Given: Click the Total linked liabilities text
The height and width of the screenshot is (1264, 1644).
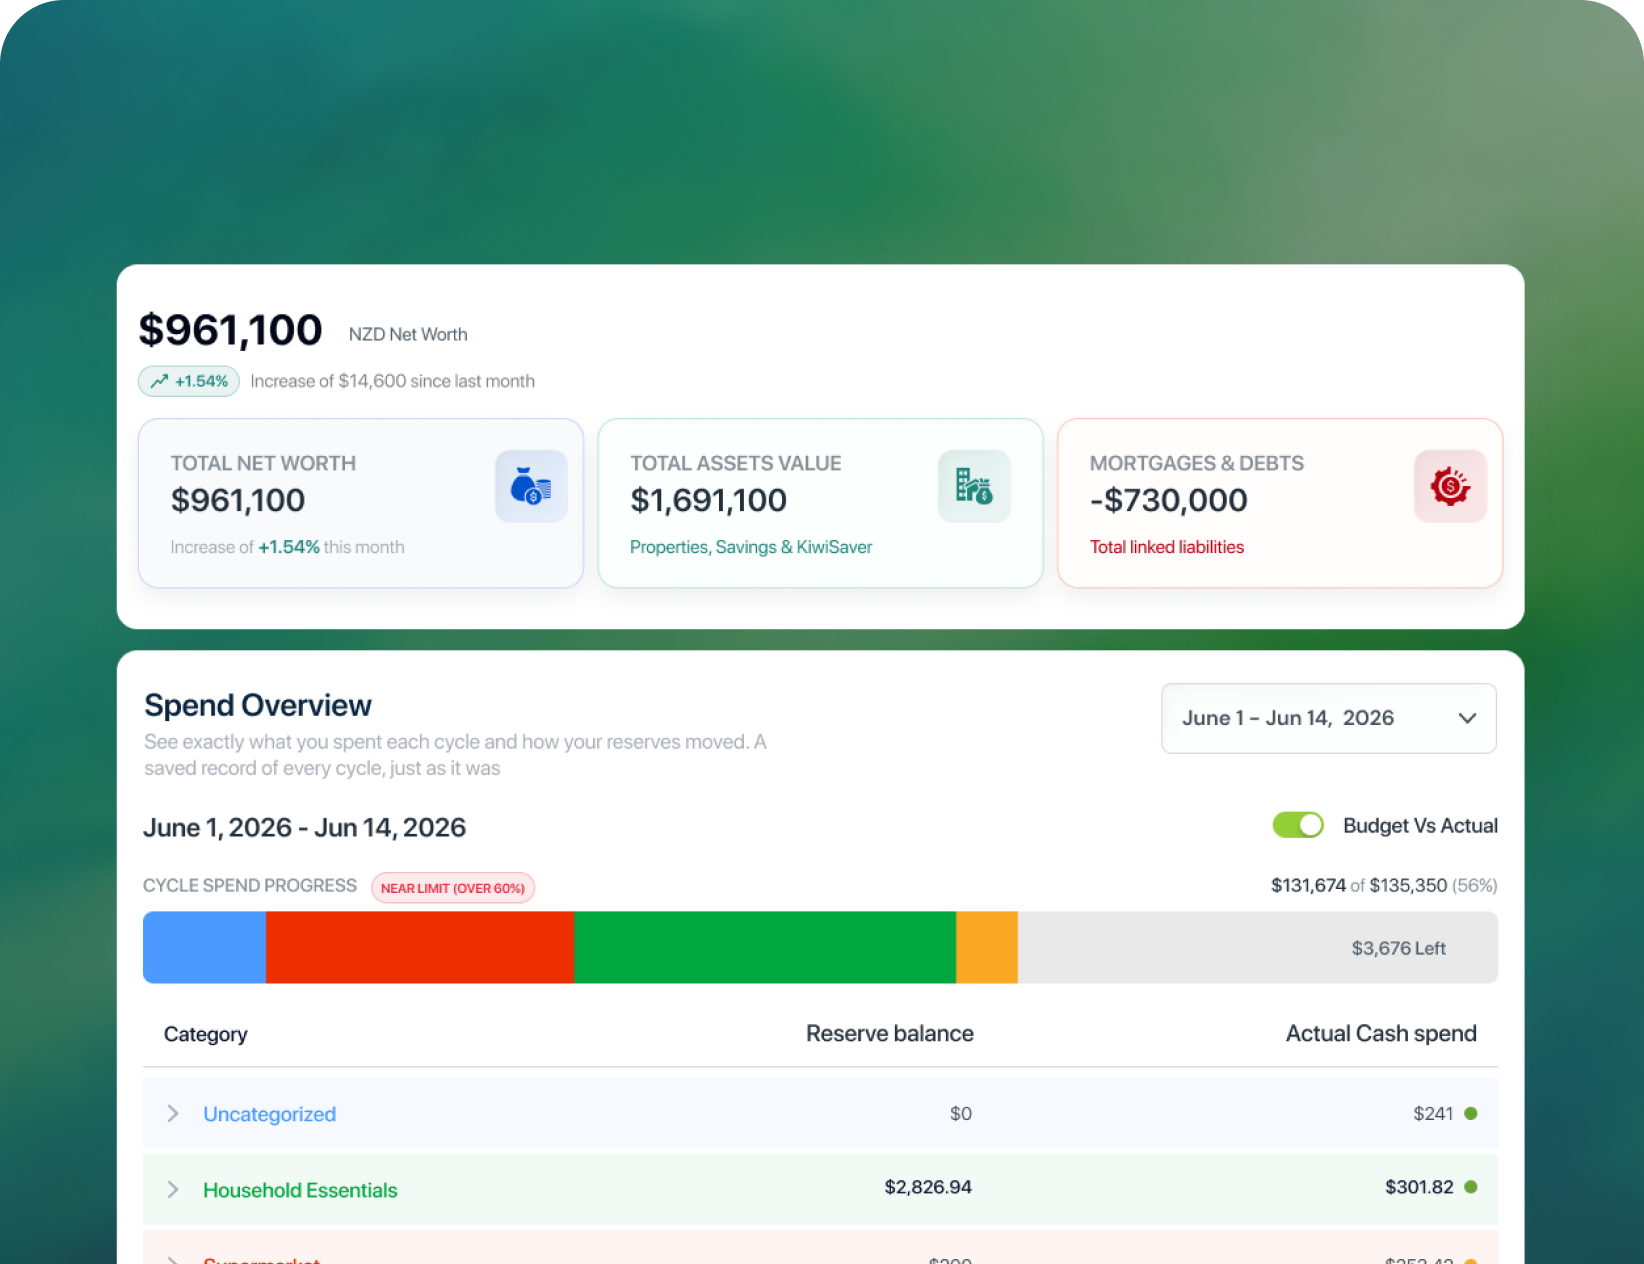Looking at the screenshot, I should click(x=1167, y=547).
